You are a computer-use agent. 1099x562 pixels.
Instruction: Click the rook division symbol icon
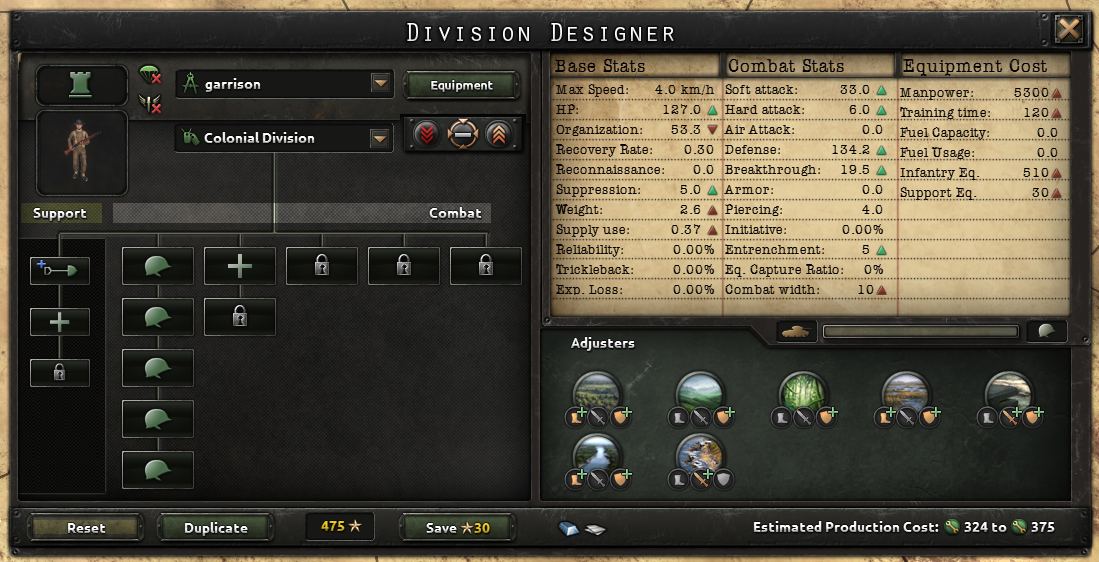[x=82, y=85]
